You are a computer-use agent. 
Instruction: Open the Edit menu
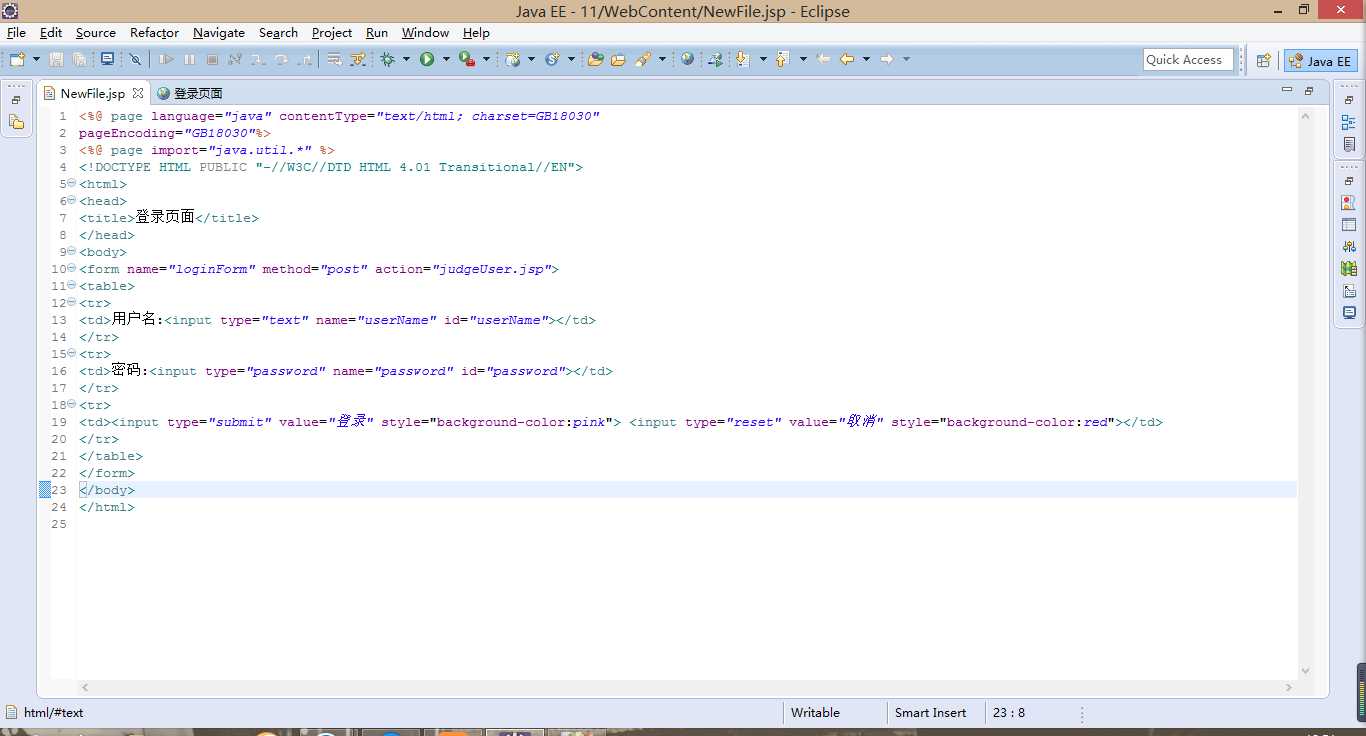click(51, 33)
